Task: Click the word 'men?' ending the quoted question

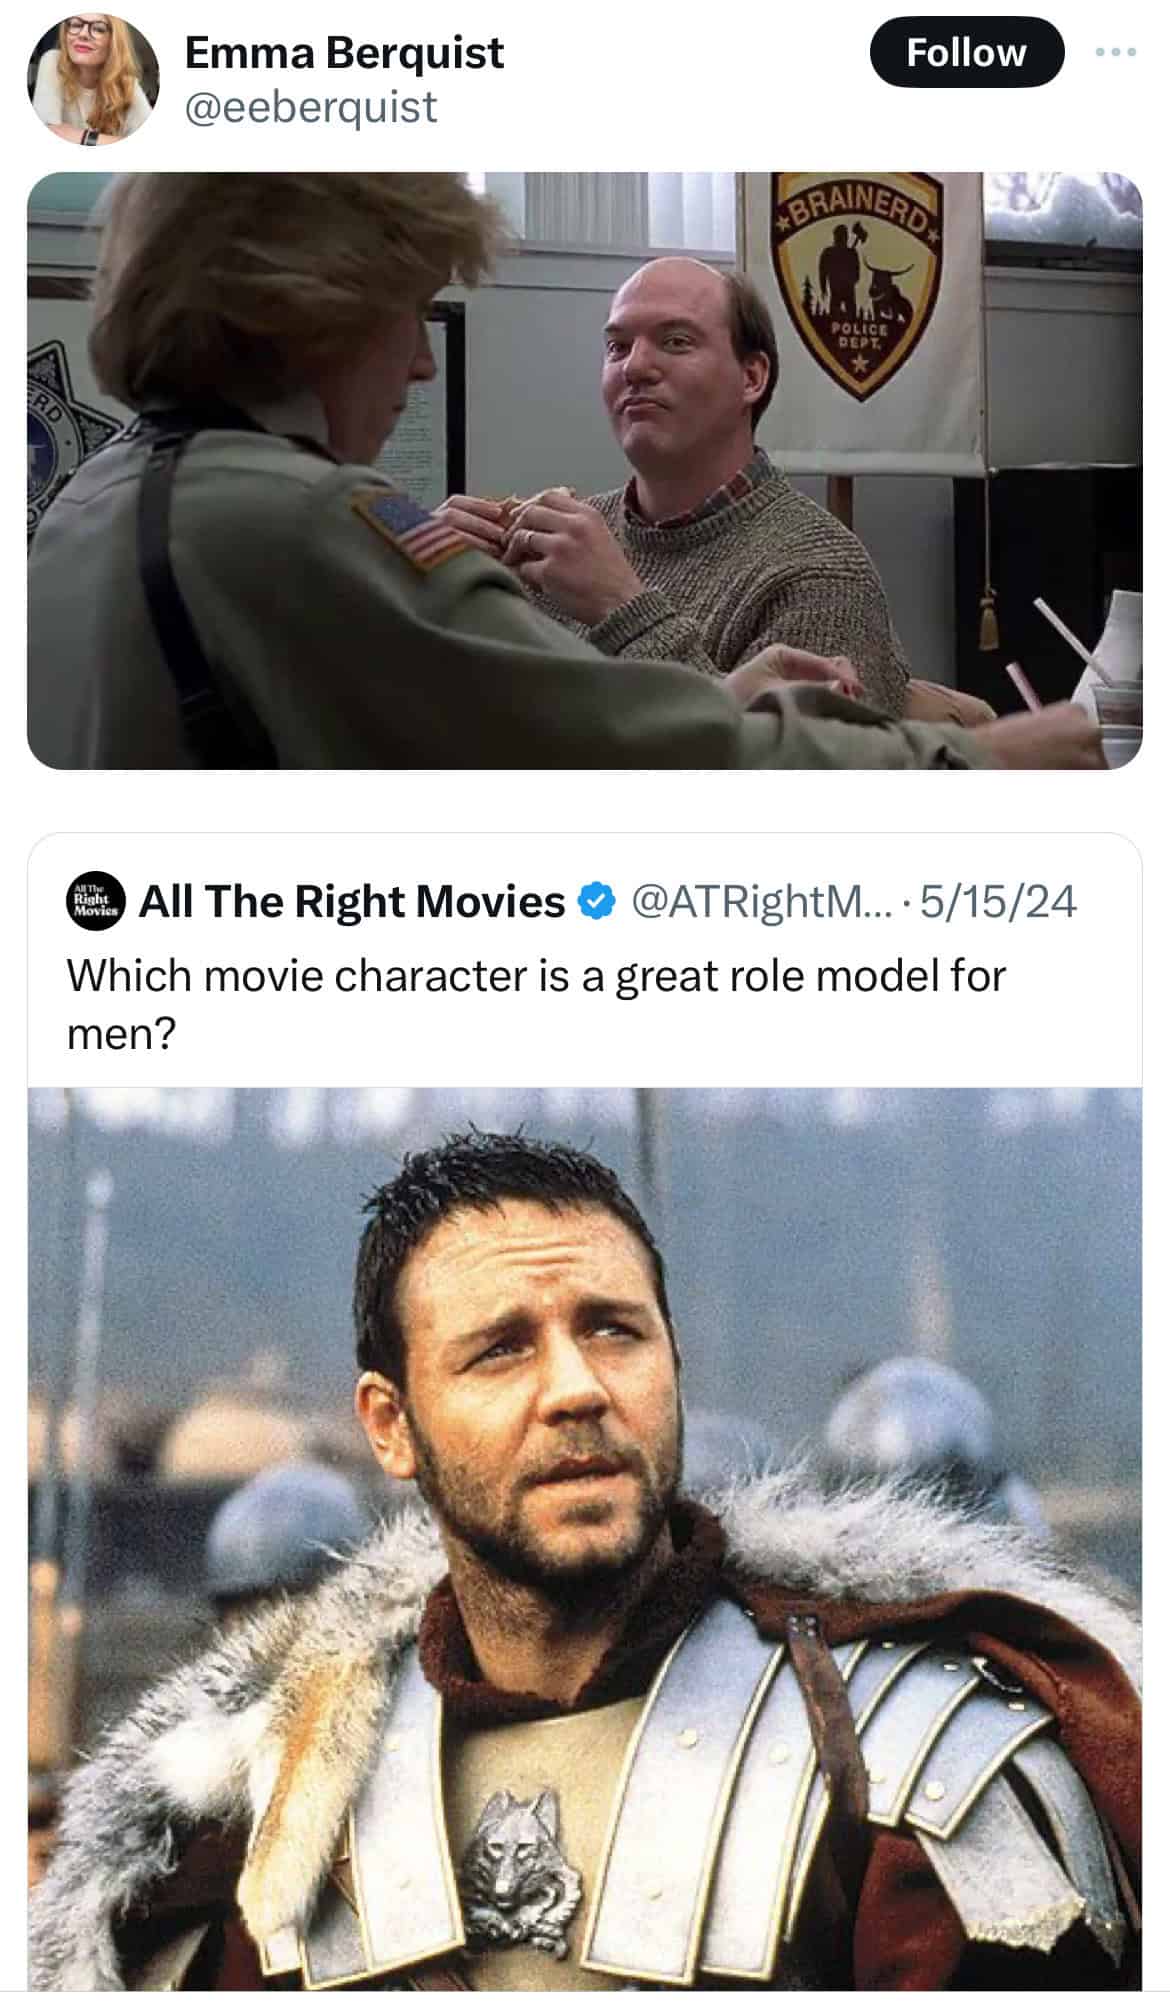Action: coord(120,1035)
